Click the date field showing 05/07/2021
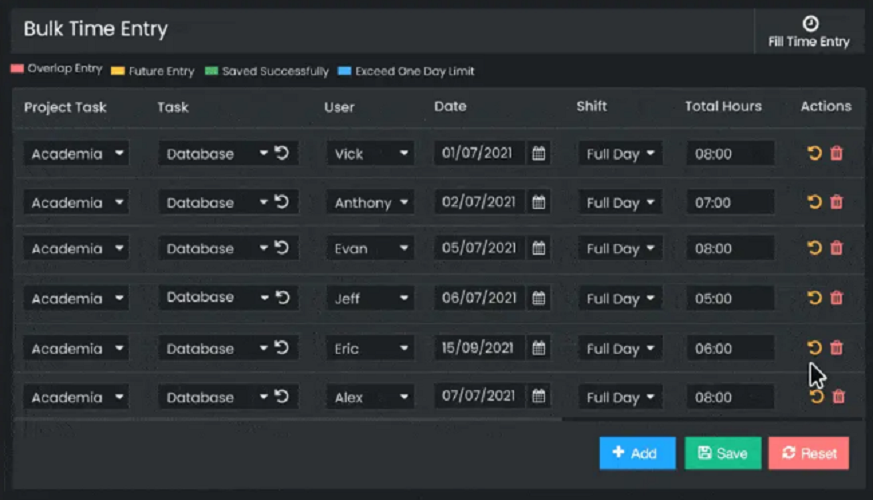The height and width of the screenshot is (500, 873). tap(479, 249)
